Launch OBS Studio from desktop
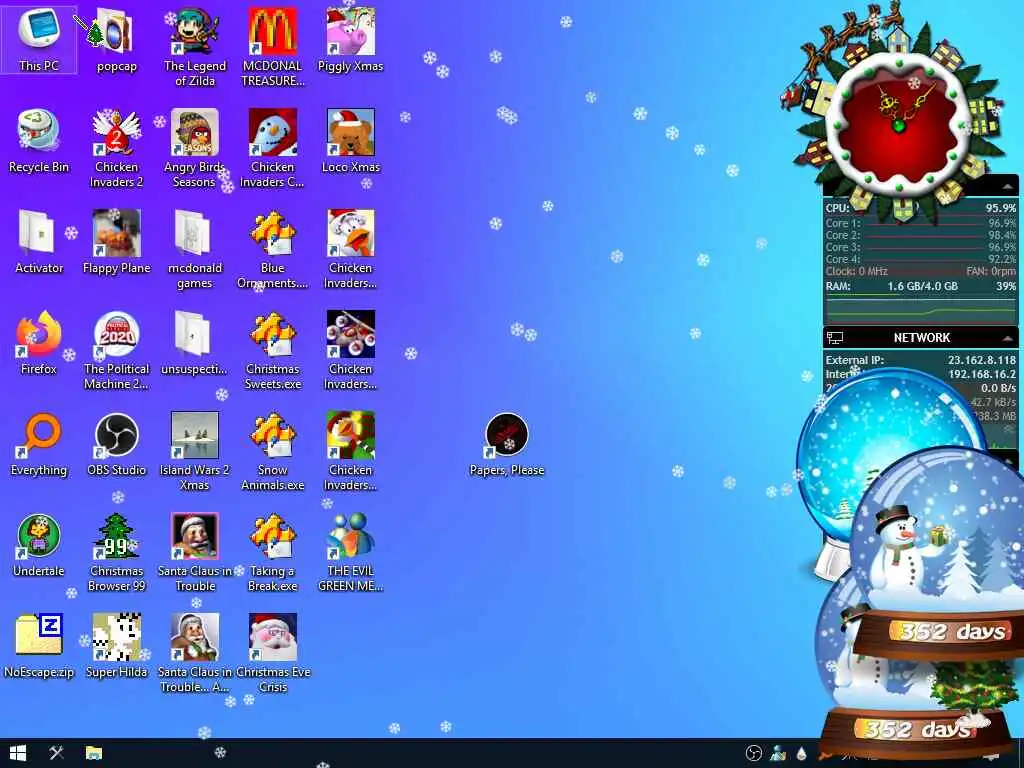The image size is (1024, 768). (116, 444)
